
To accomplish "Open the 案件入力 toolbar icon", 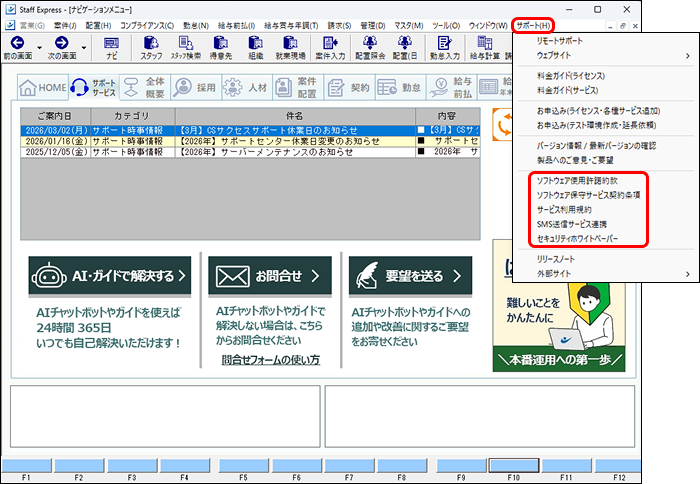I will 330,48.
